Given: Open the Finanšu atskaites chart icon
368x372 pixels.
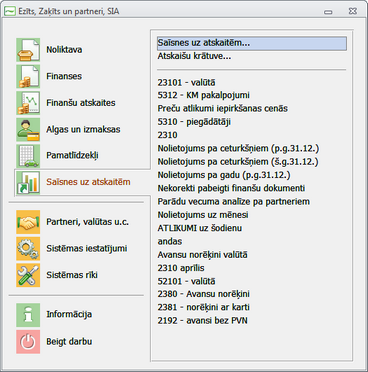Looking at the screenshot, I should (x=28, y=103).
